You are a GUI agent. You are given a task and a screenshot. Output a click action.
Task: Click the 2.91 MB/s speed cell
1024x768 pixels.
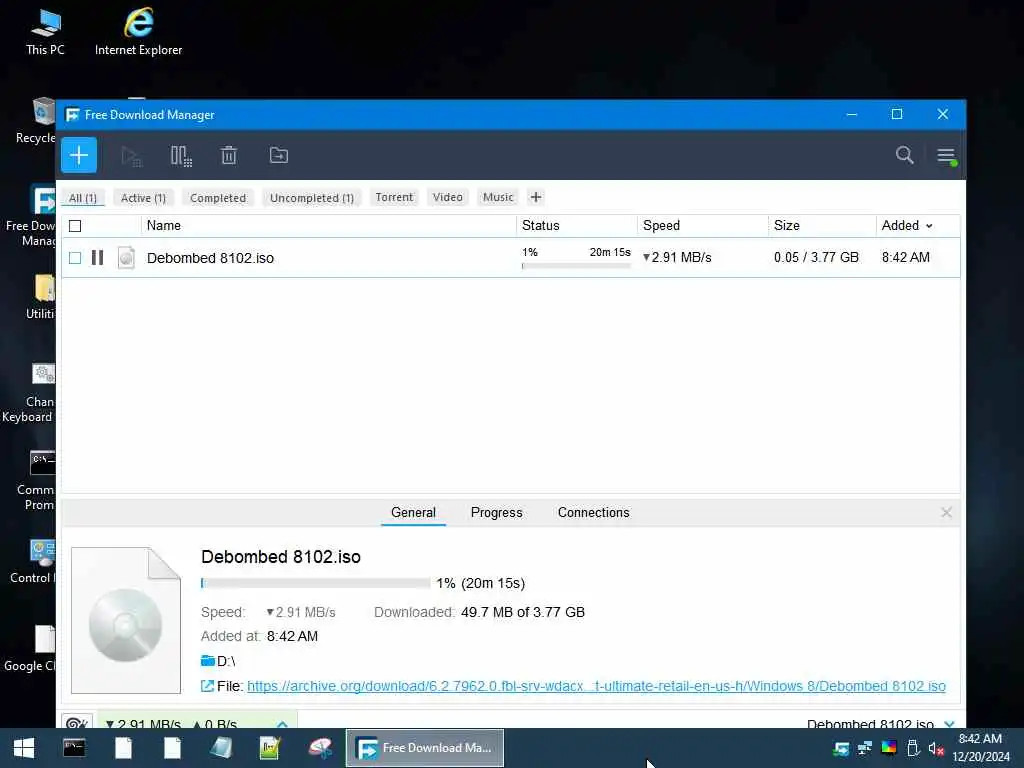pos(677,257)
